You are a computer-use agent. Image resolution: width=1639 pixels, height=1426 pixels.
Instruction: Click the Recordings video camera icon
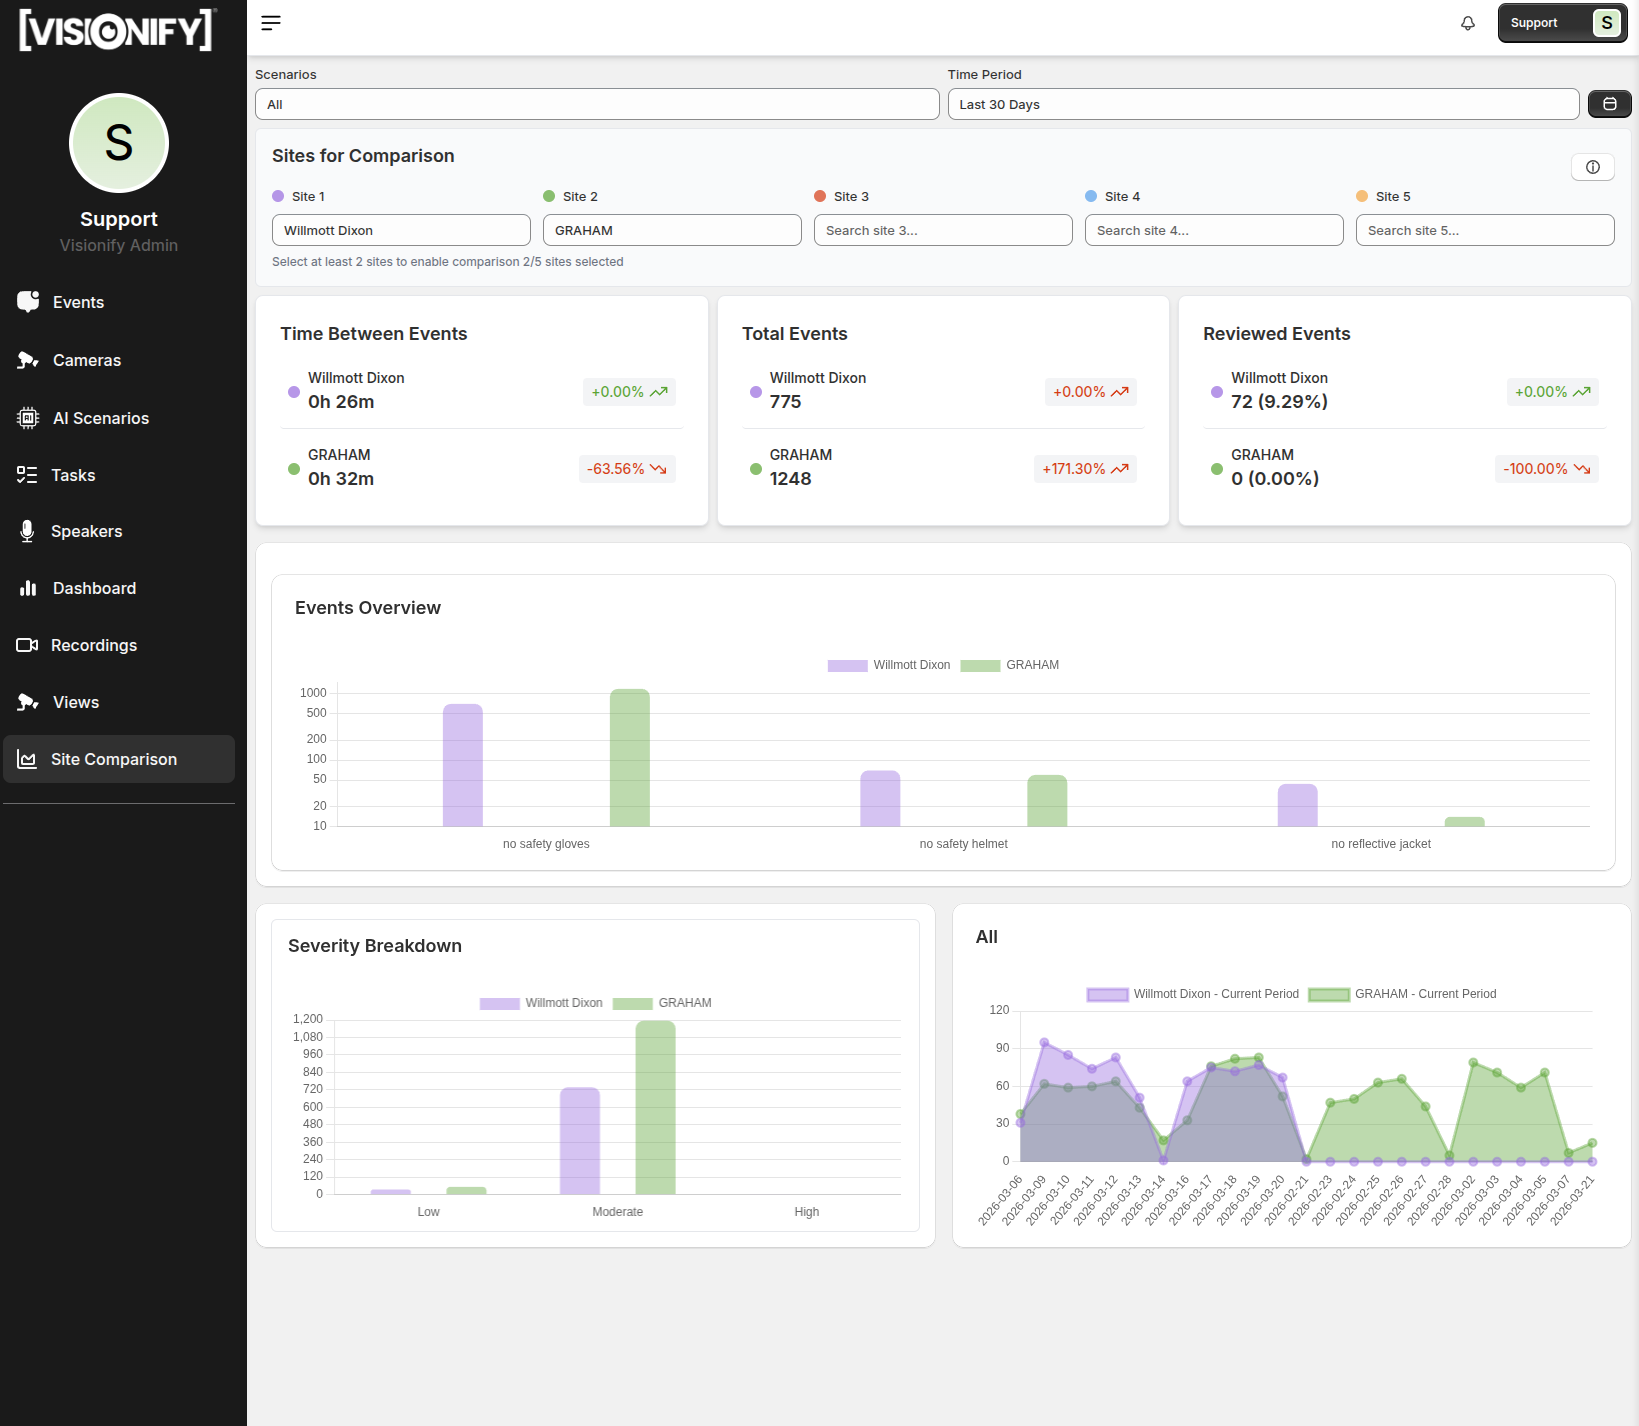27,645
